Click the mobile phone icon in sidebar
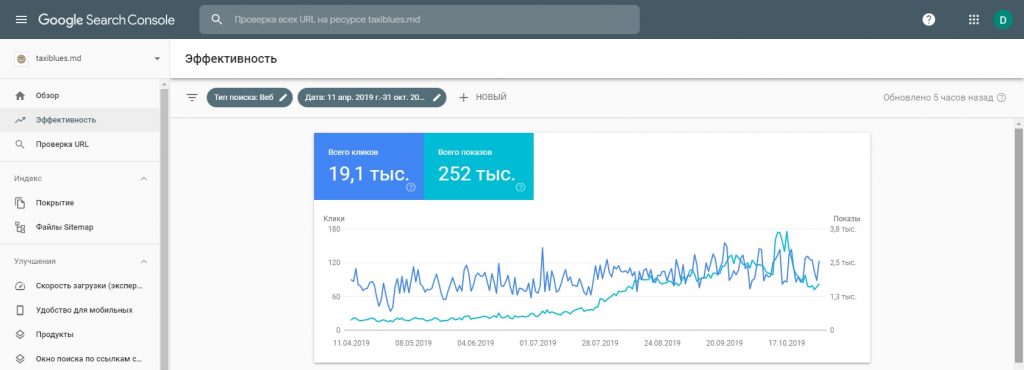 (x=20, y=310)
